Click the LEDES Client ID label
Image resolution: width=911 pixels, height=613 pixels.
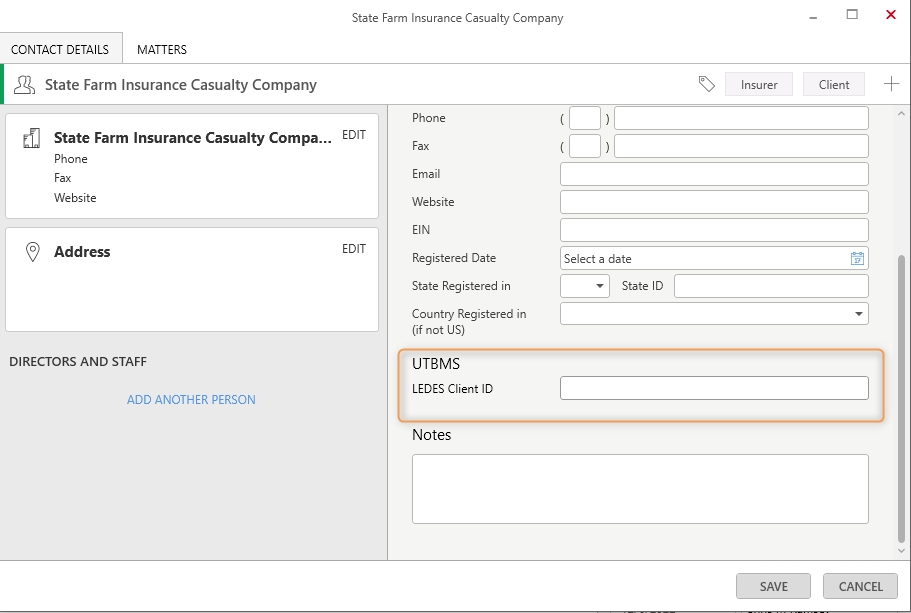[452, 389]
